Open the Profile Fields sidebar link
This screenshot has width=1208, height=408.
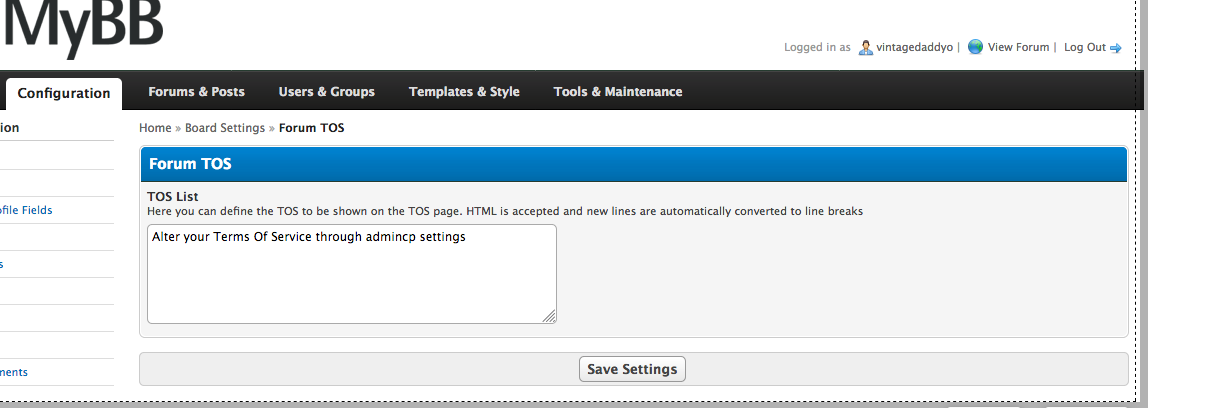coord(28,210)
